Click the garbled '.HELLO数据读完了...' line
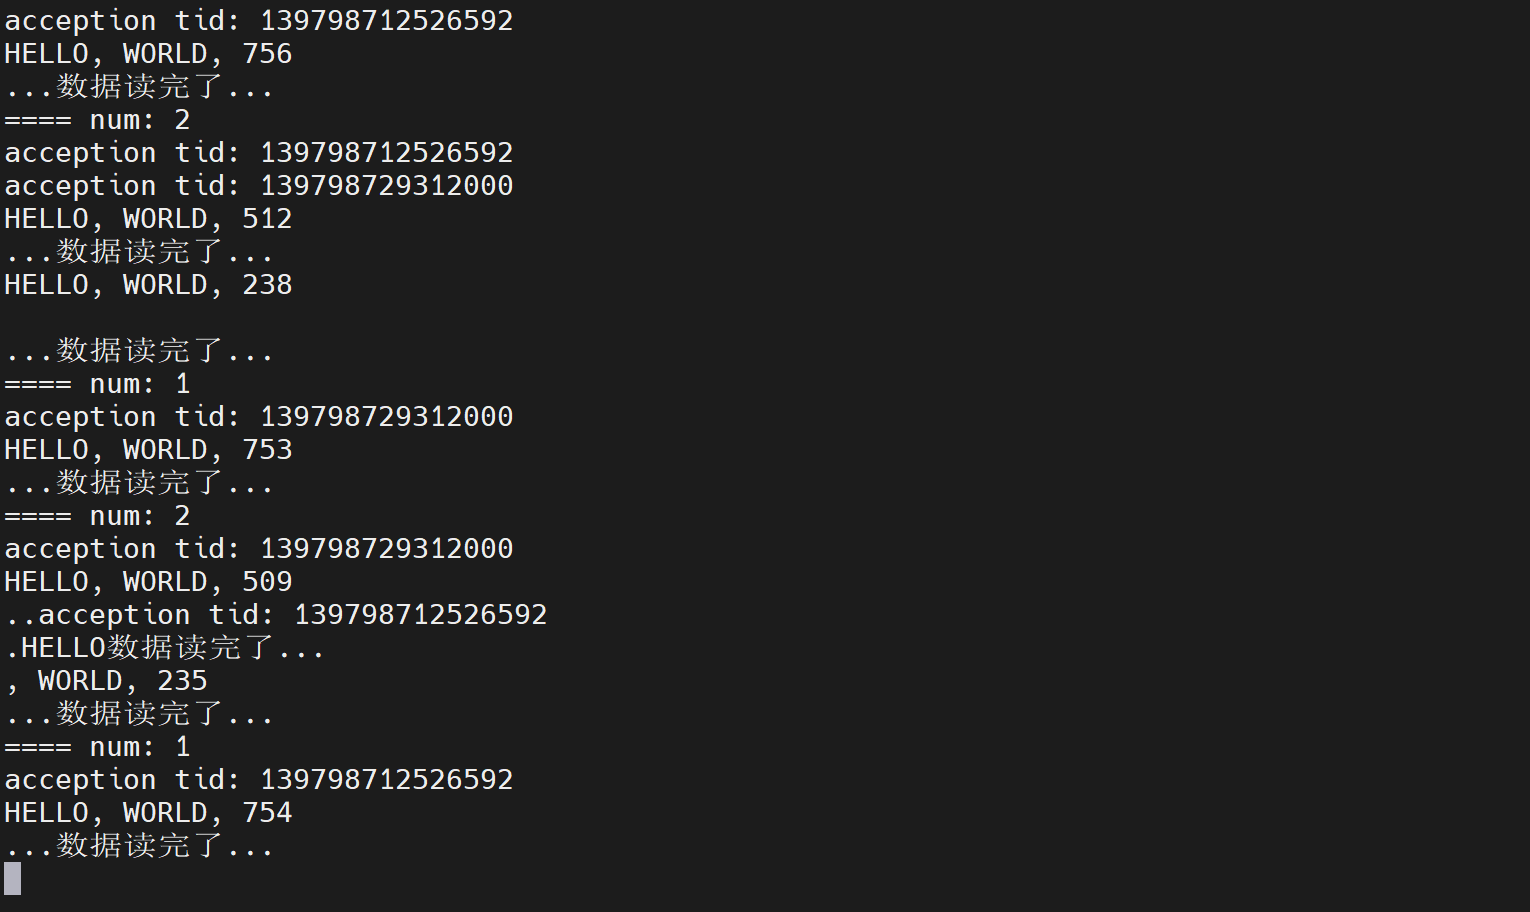This screenshot has width=1530, height=912. (x=165, y=648)
